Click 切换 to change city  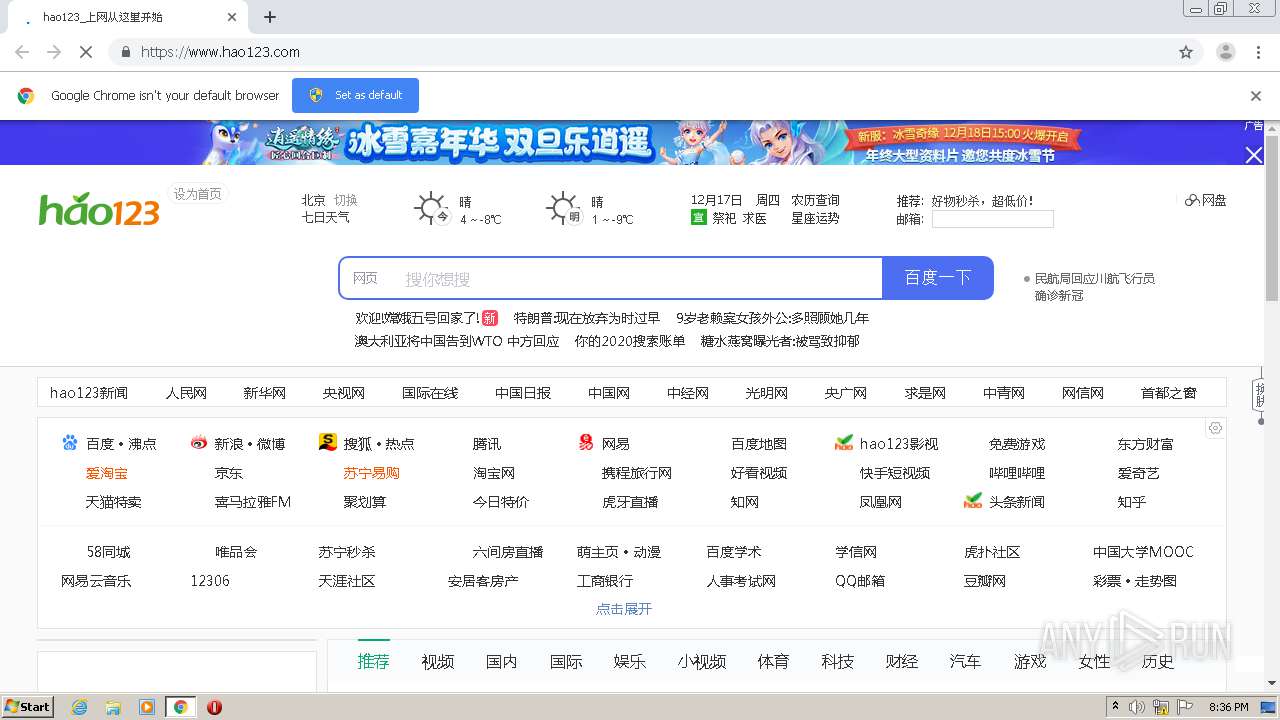[345, 200]
